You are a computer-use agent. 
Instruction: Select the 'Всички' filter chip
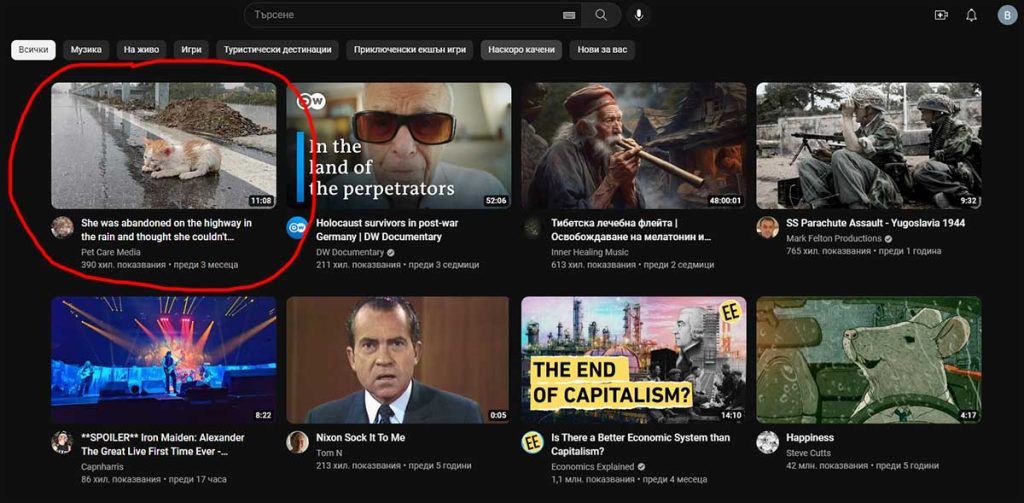point(33,50)
